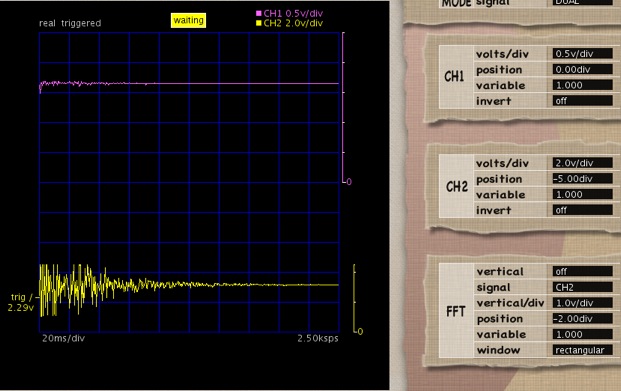Click the trig 2.29v level marker

(x=22, y=302)
